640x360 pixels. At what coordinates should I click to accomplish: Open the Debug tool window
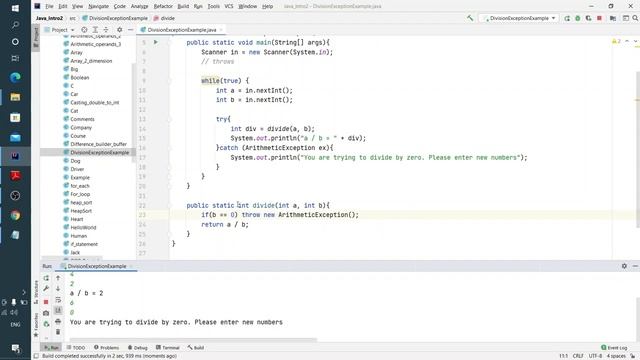pos(138,348)
